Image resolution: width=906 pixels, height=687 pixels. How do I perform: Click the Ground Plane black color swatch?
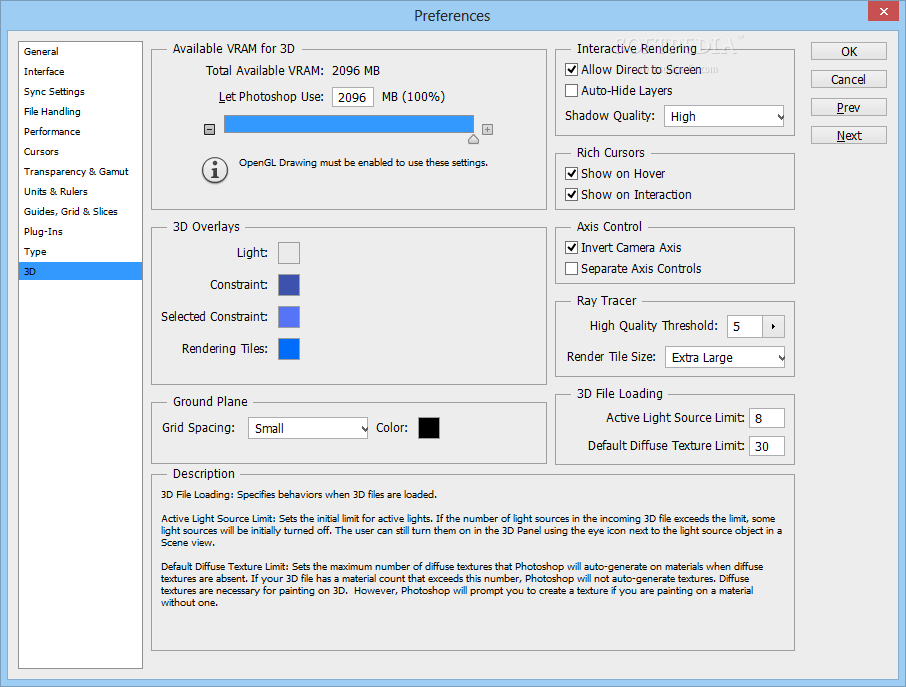click(429, 428)
